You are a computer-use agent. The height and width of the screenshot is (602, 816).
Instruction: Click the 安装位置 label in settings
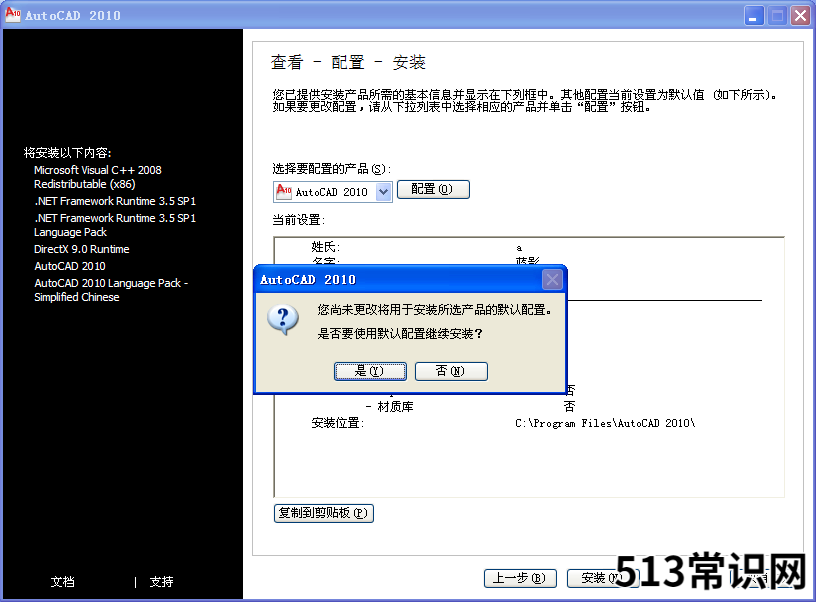[x=337, y=424]
